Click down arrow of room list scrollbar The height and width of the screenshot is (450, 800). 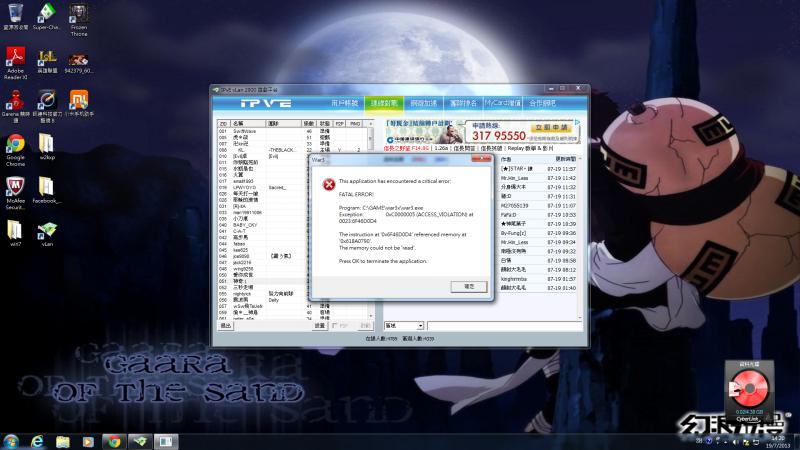[371, 316]
